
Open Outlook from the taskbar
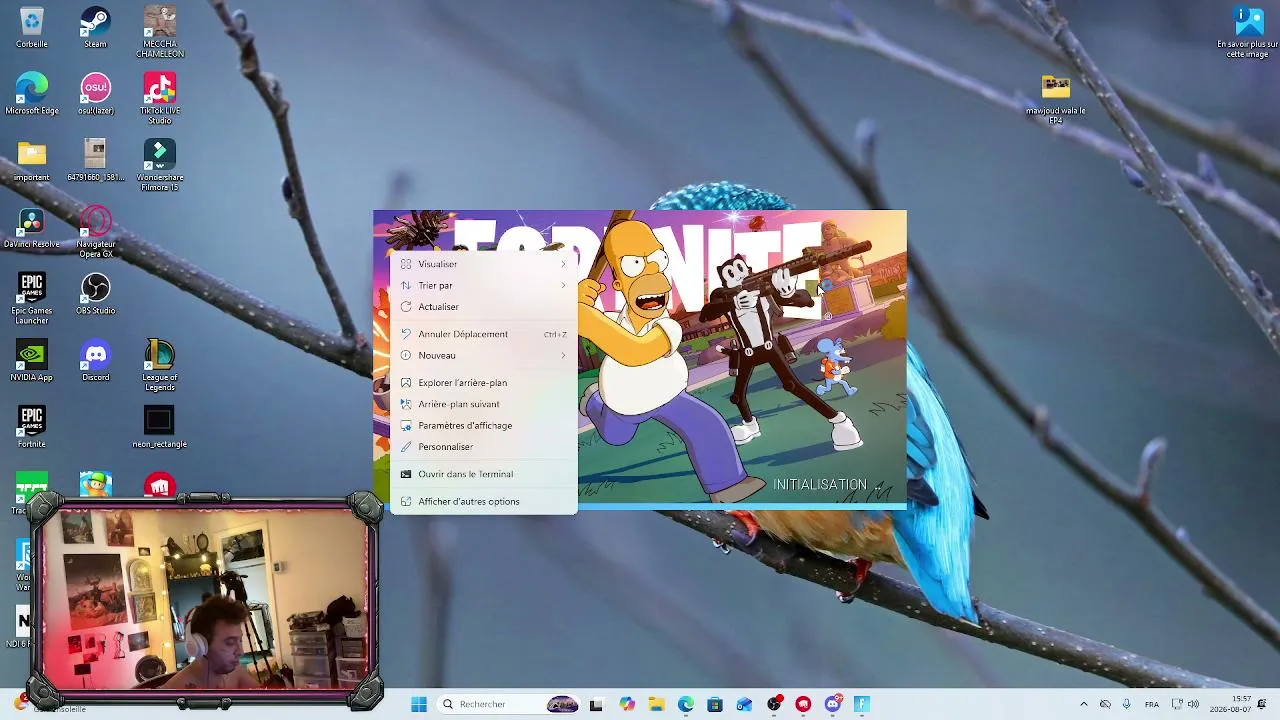[744, 704]
